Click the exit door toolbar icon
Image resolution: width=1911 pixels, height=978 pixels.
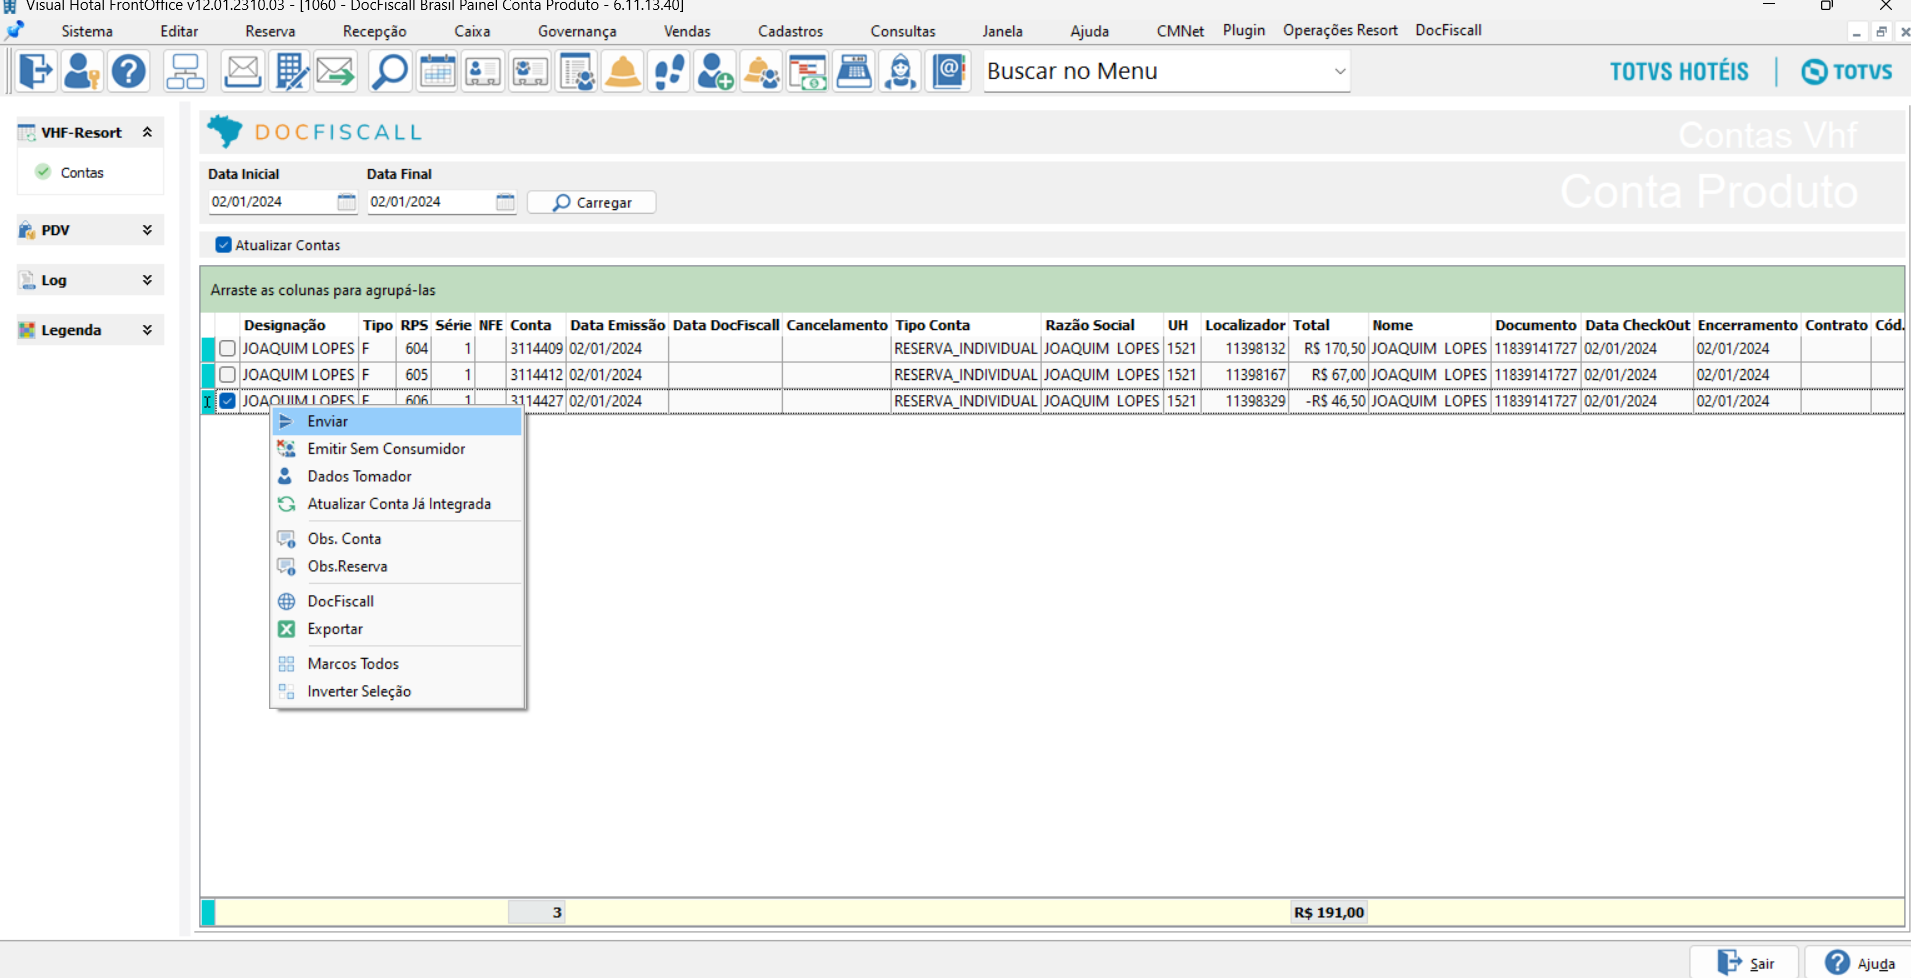(35, 72)
